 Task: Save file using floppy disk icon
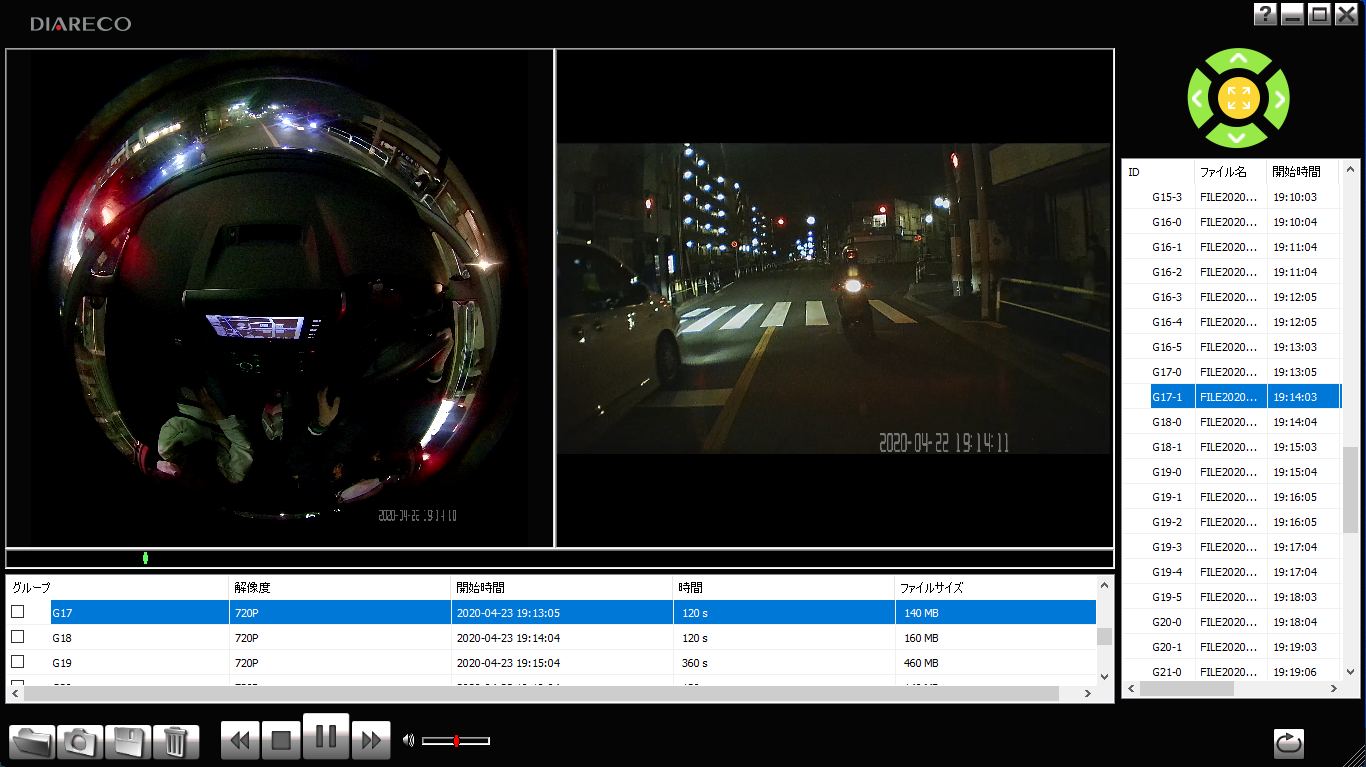(x=128, y=741)
